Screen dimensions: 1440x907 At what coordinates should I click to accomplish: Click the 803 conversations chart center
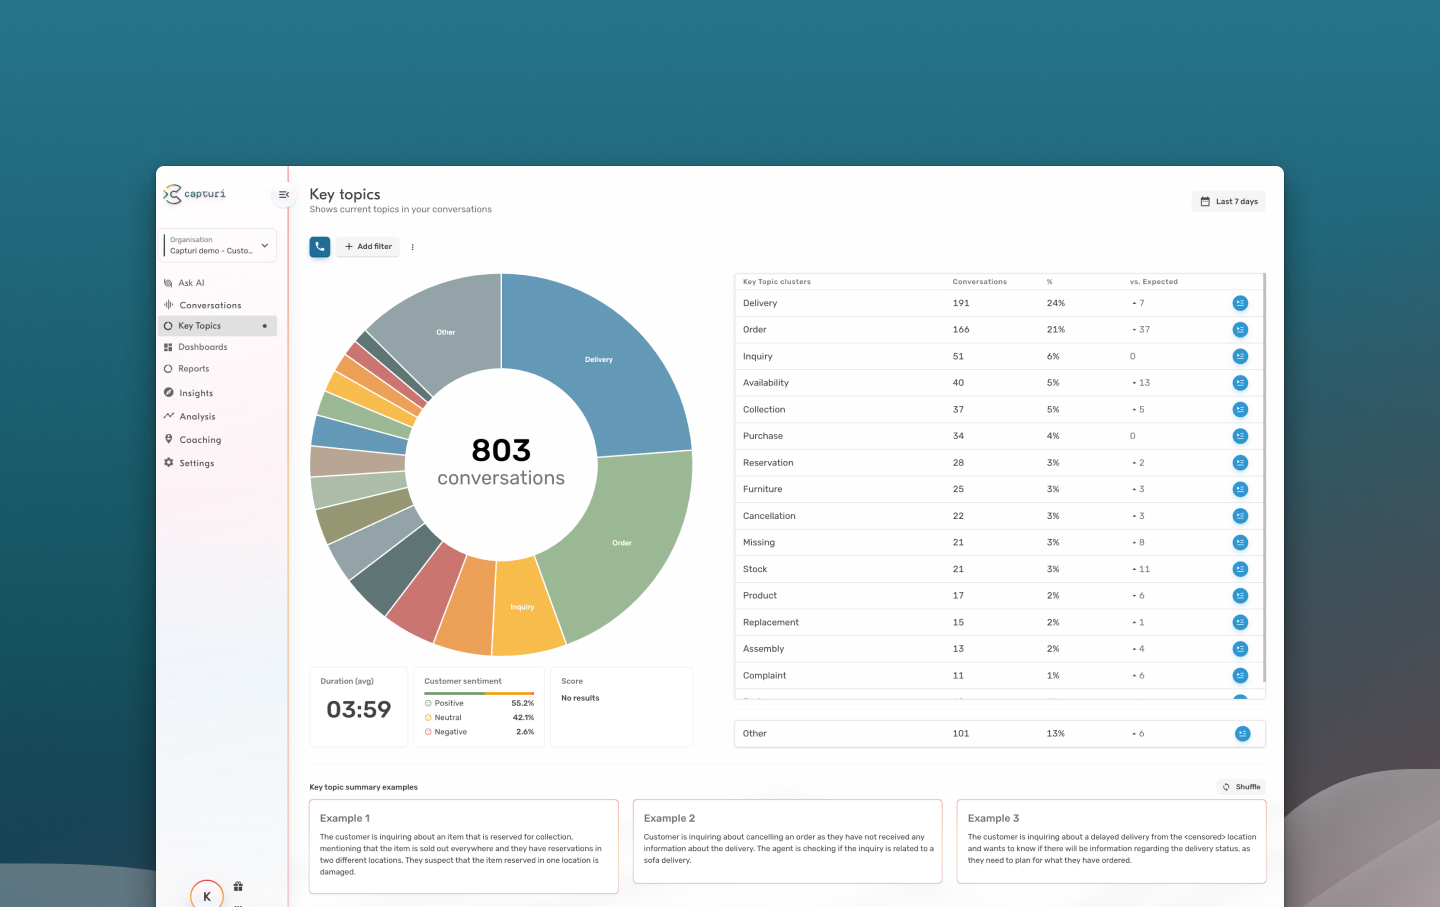(x=501, y=463)
